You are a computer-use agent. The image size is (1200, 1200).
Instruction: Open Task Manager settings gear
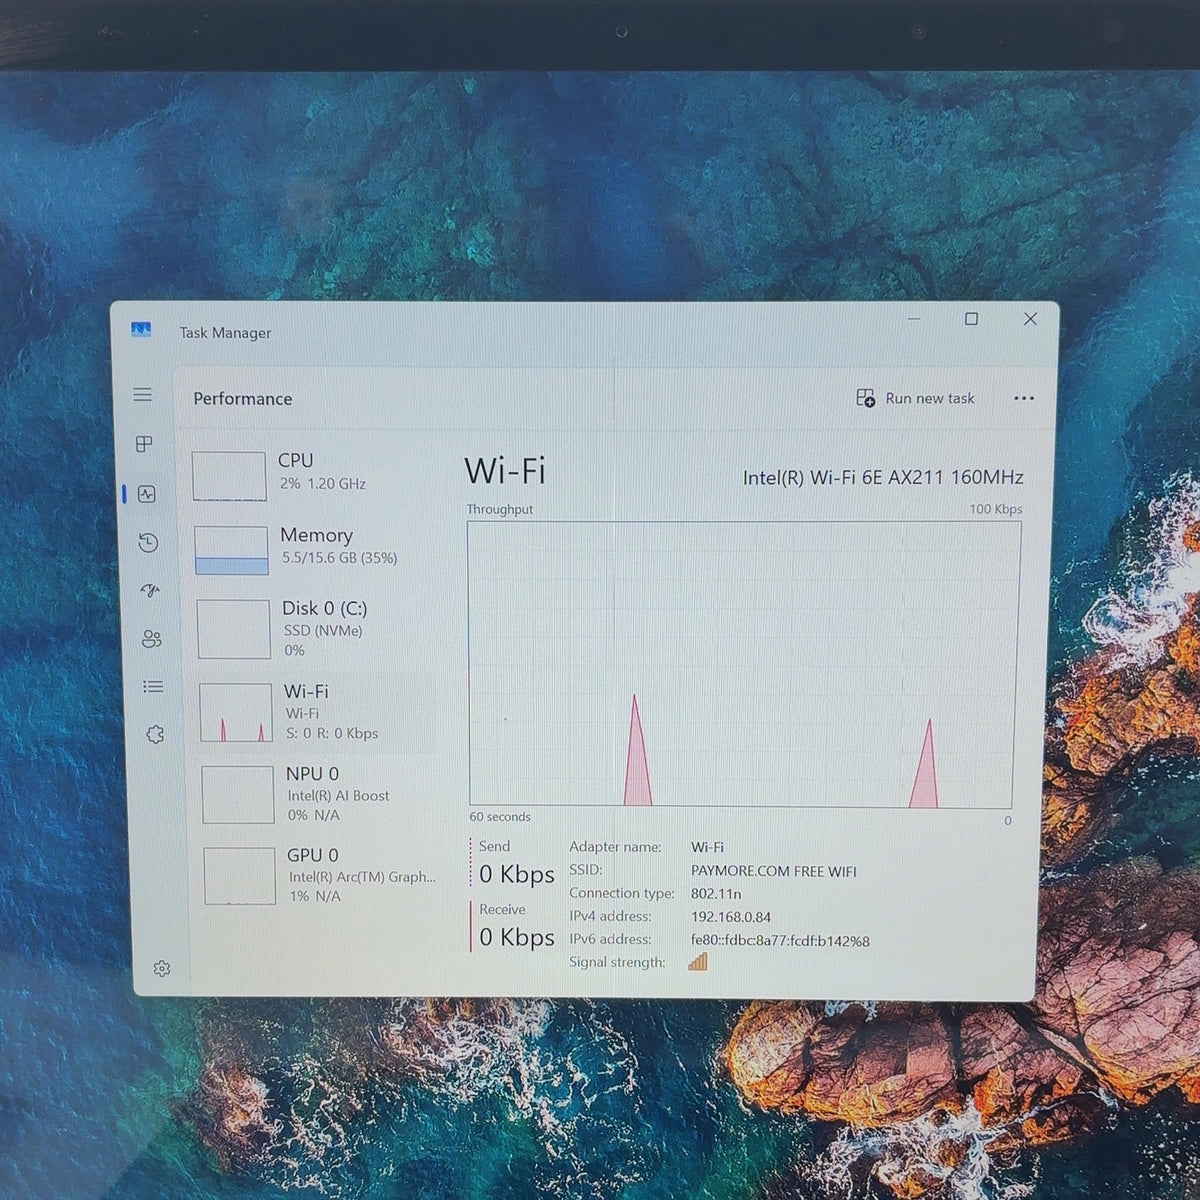pyautogui.click(x=162, y=968)
